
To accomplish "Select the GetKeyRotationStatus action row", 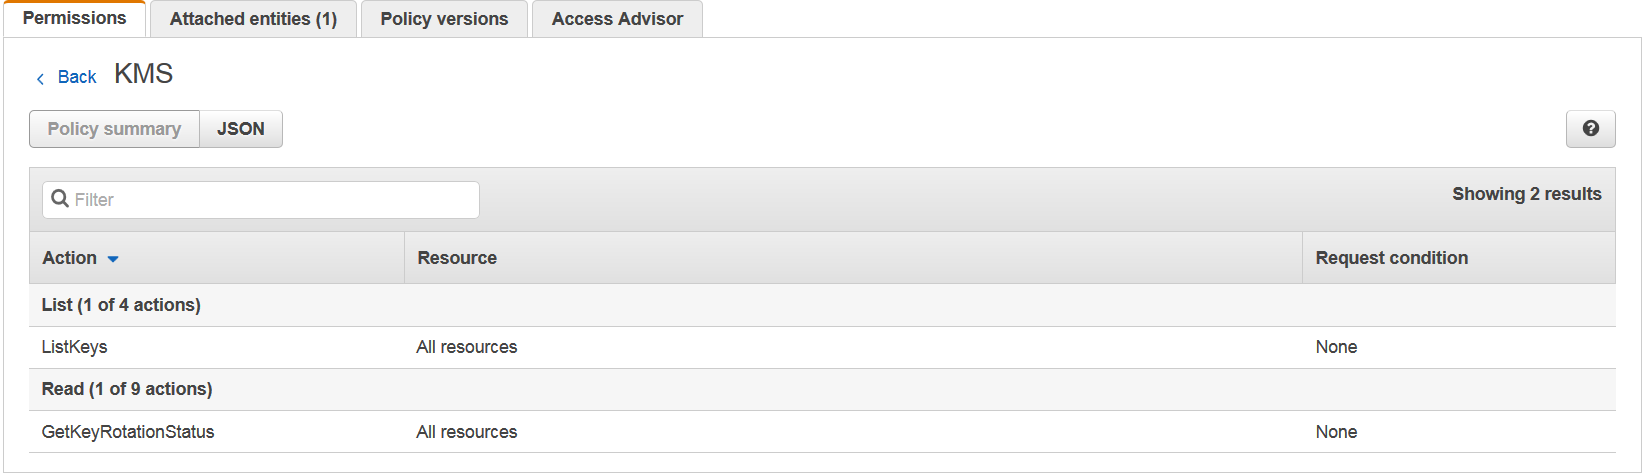I will click(128, 432).
